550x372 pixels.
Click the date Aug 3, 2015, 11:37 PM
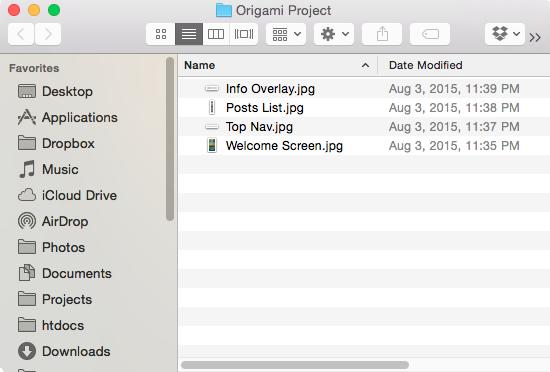coord(454,127)
